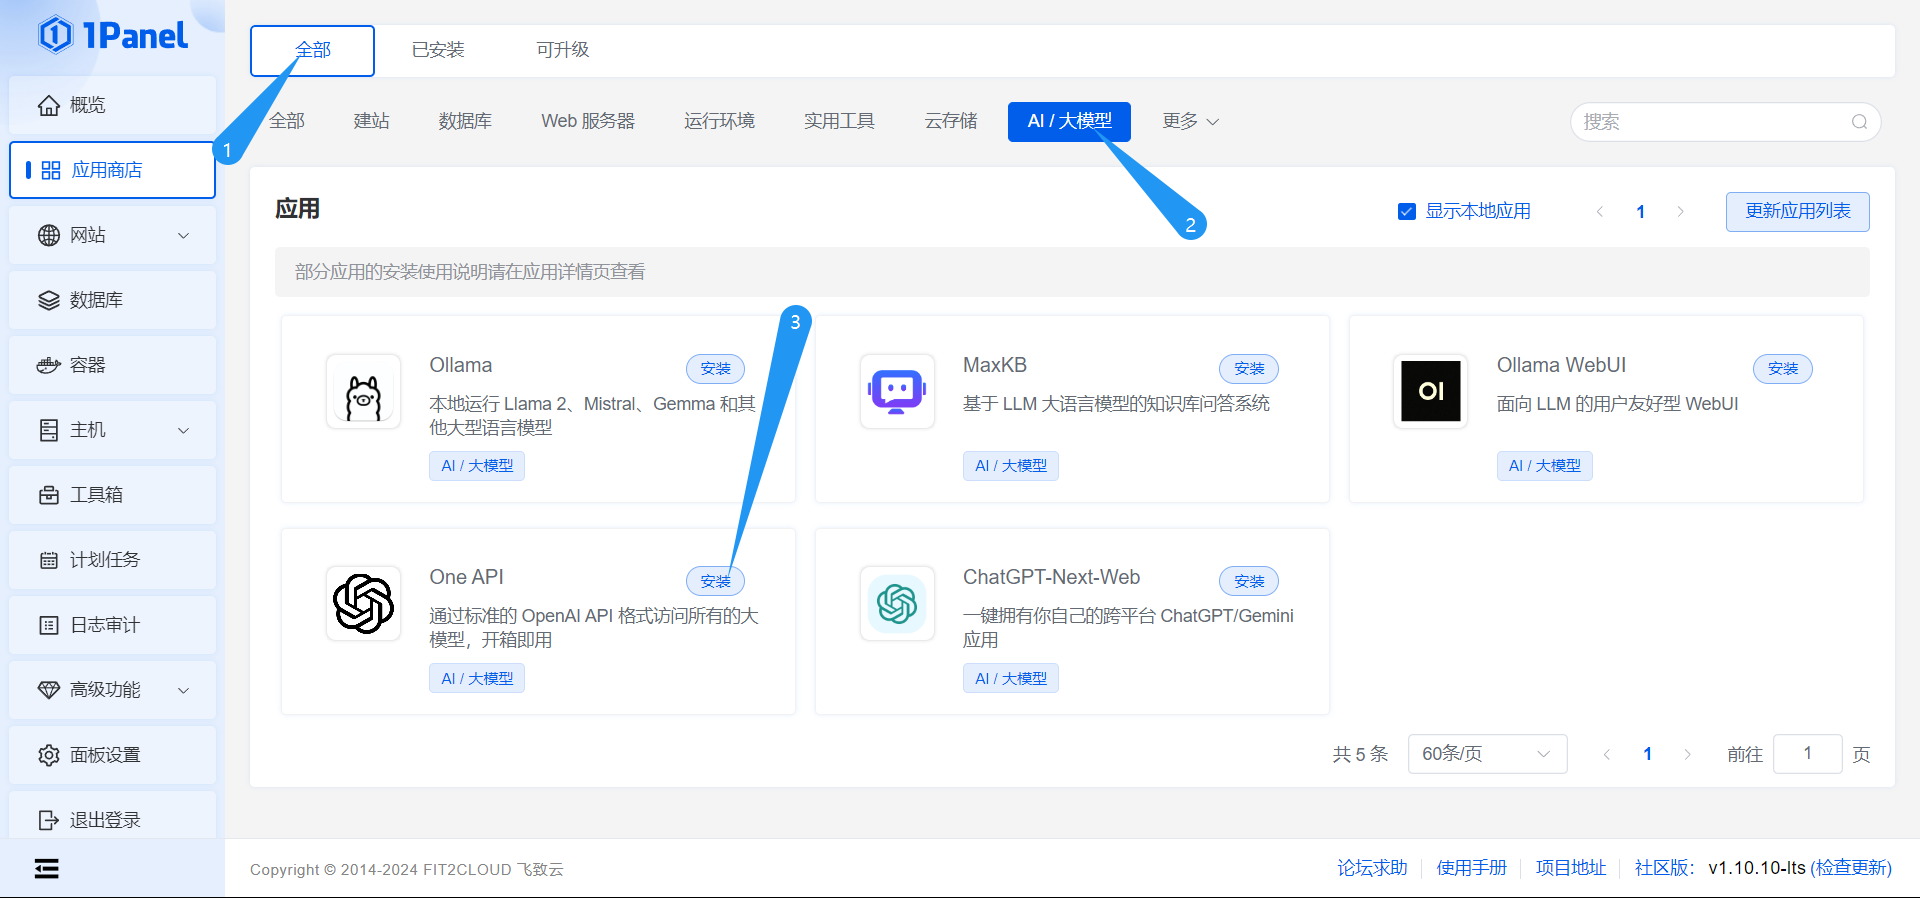Expand the 更多 categories dropdown

pos(1190,121)
